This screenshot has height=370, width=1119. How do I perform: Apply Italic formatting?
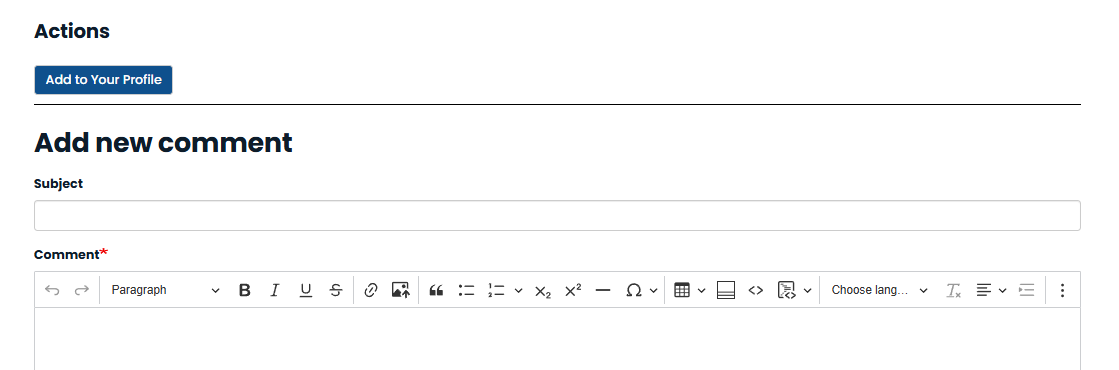pos(275,290)
